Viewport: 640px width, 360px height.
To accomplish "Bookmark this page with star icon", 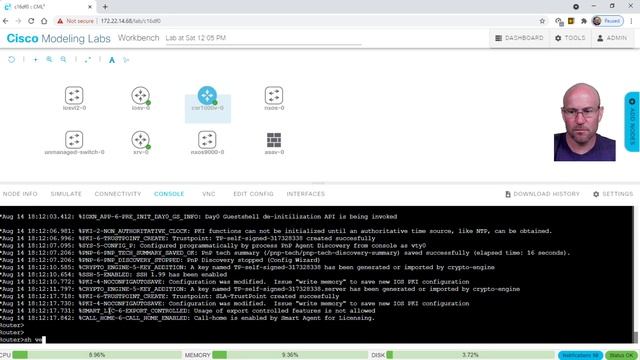I will coord(542,21).
